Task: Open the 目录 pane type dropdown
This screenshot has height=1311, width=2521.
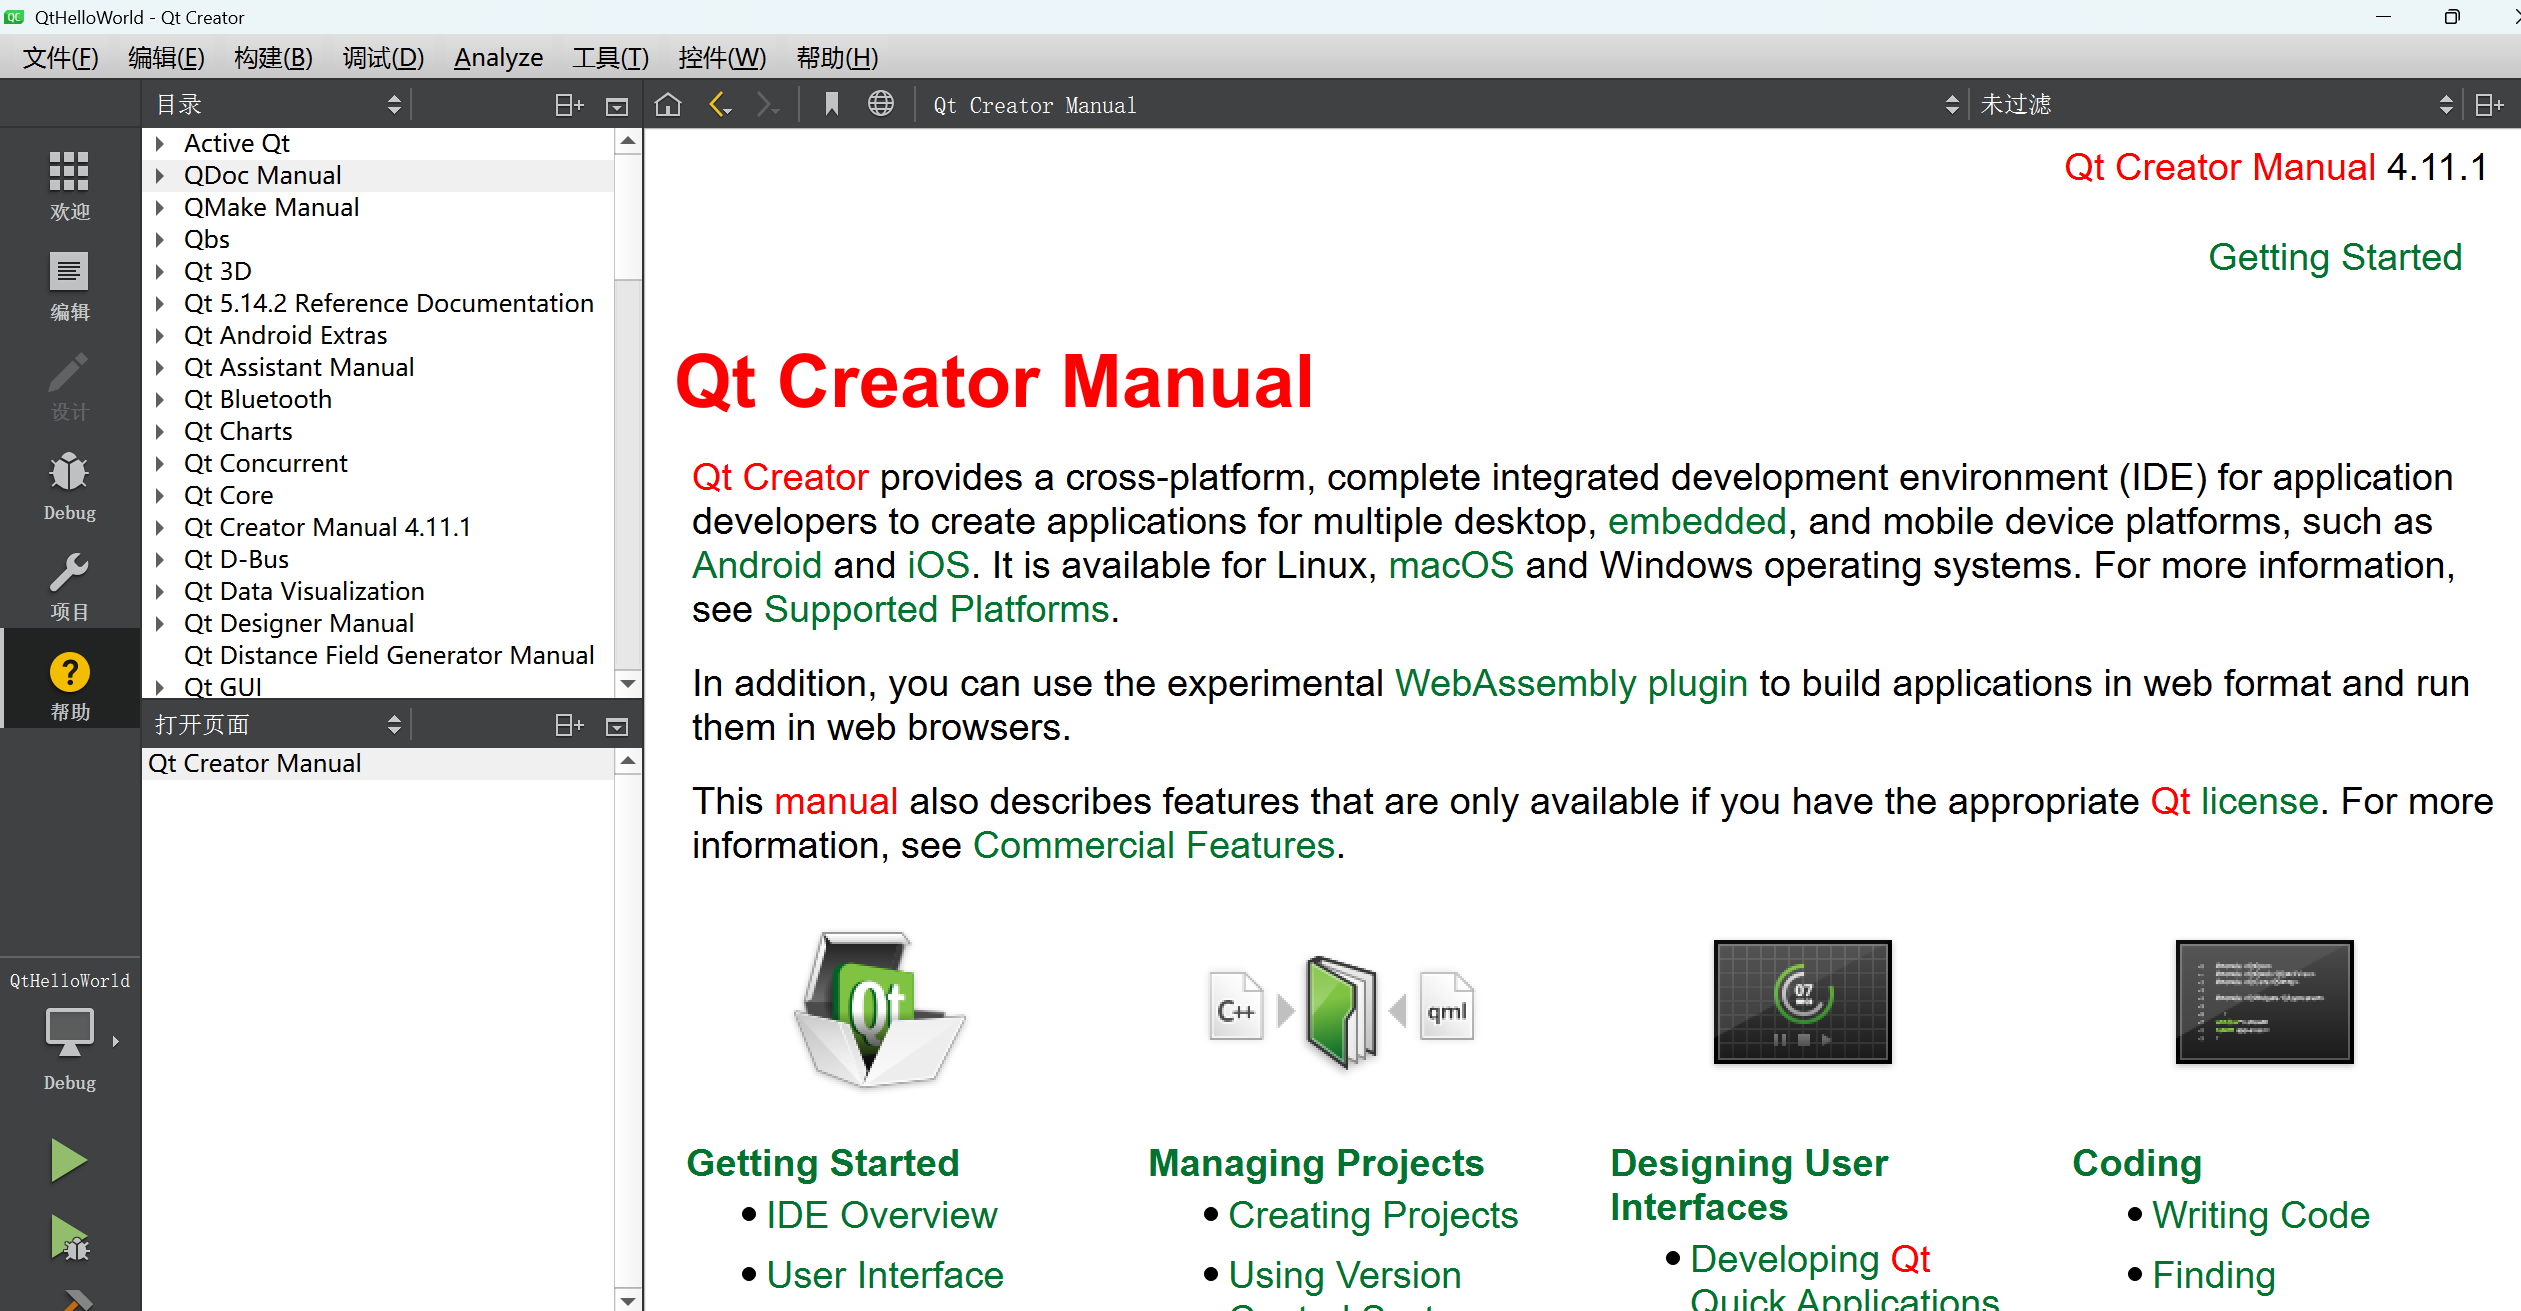Action: point(279,105)
